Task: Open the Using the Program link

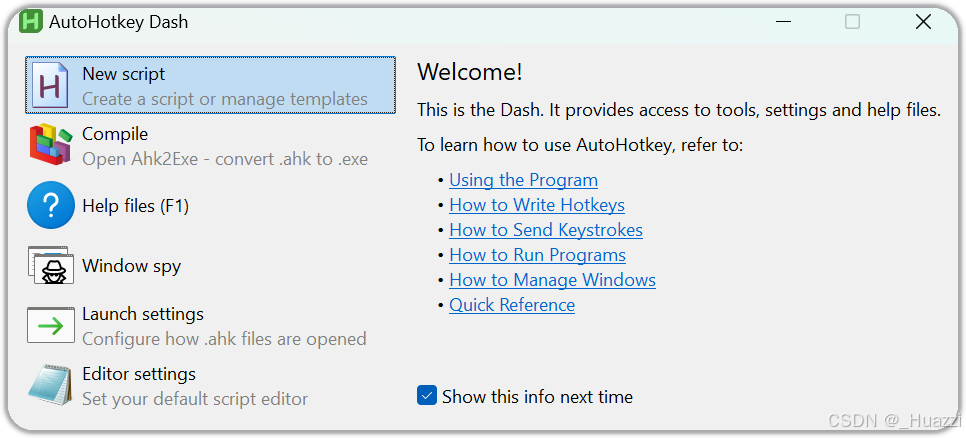Action: 523,180
